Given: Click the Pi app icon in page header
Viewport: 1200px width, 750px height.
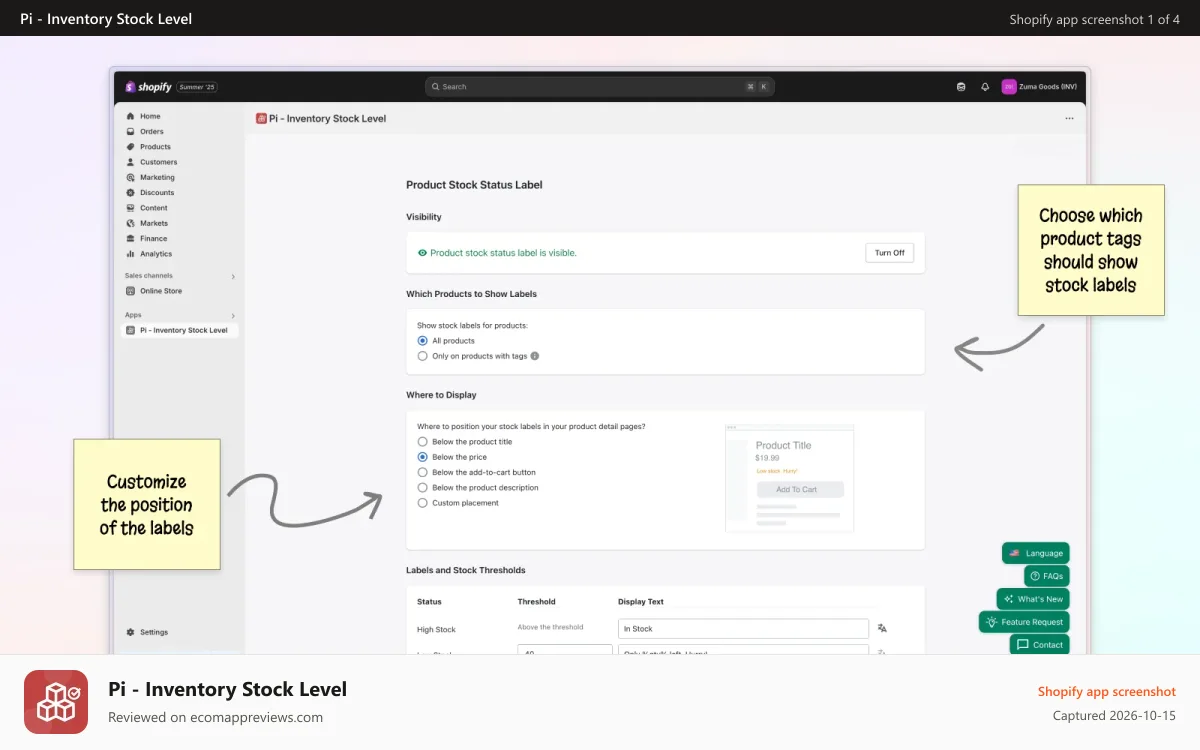Looking at the screenshot, I should (x=261, y=118).
